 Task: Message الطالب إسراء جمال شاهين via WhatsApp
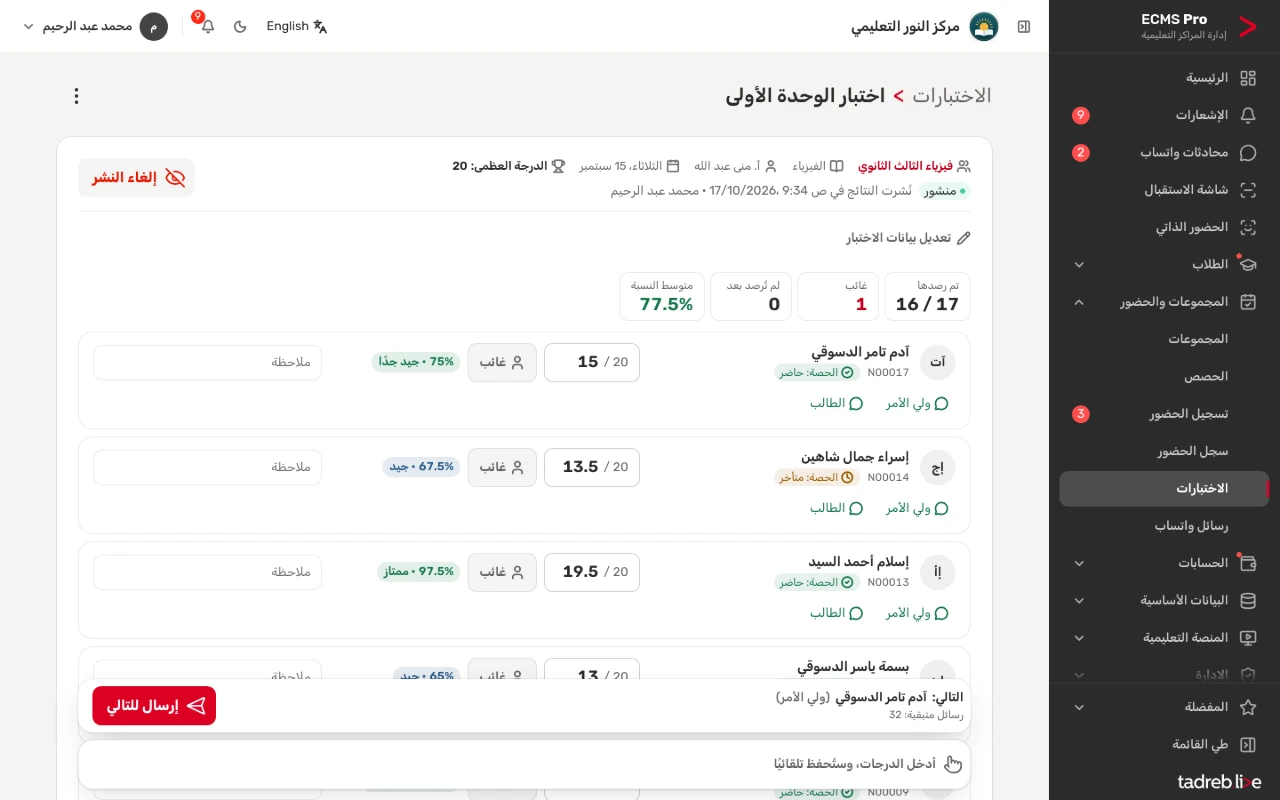pyautogui.click(x=836, y=508)
